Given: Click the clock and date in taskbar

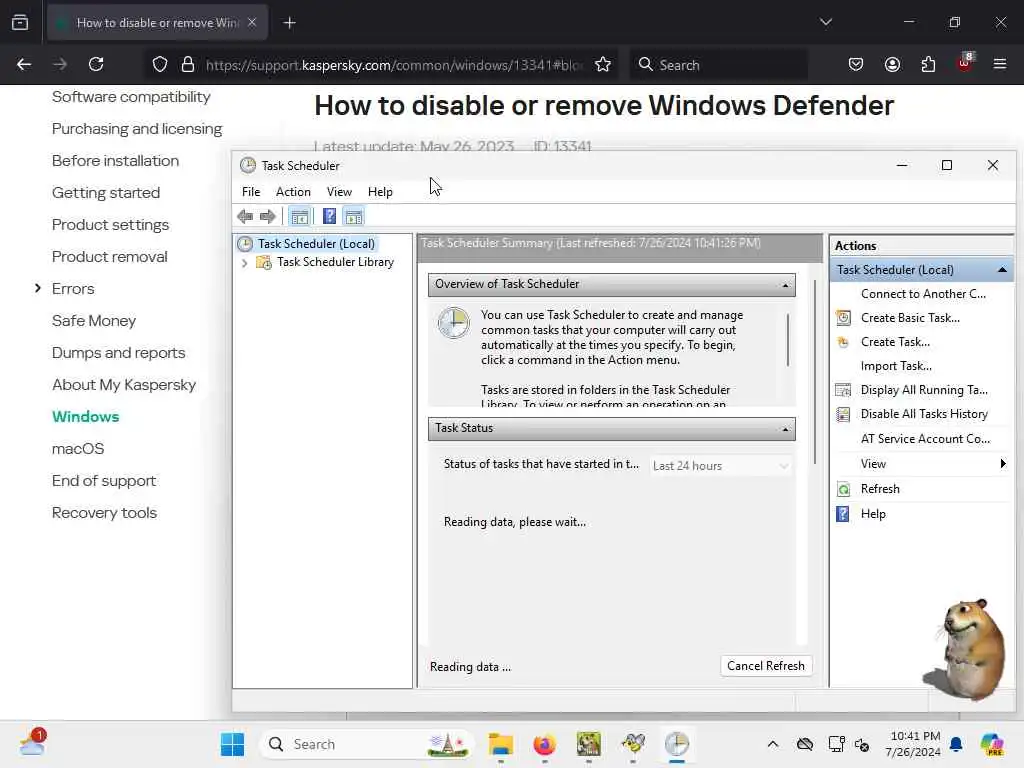Looking at the screenshot, I should (913, 744).
